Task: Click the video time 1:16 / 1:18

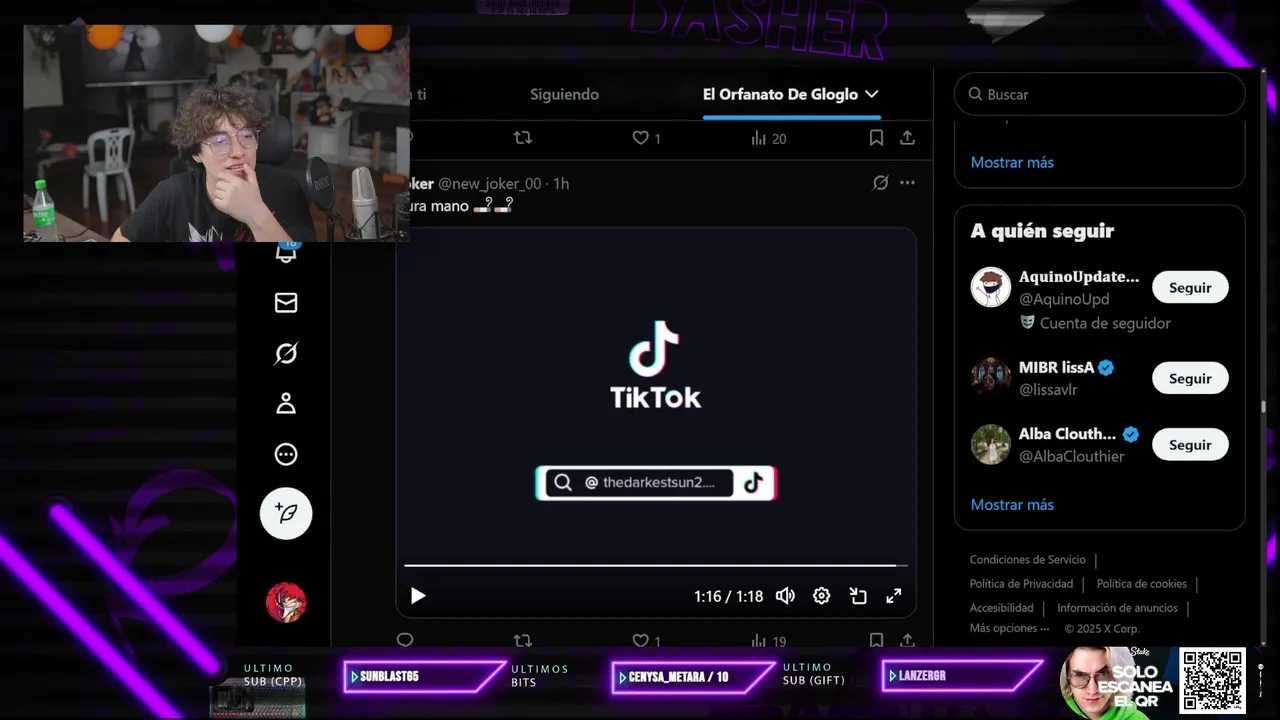Action: click(x=729, y=596)
